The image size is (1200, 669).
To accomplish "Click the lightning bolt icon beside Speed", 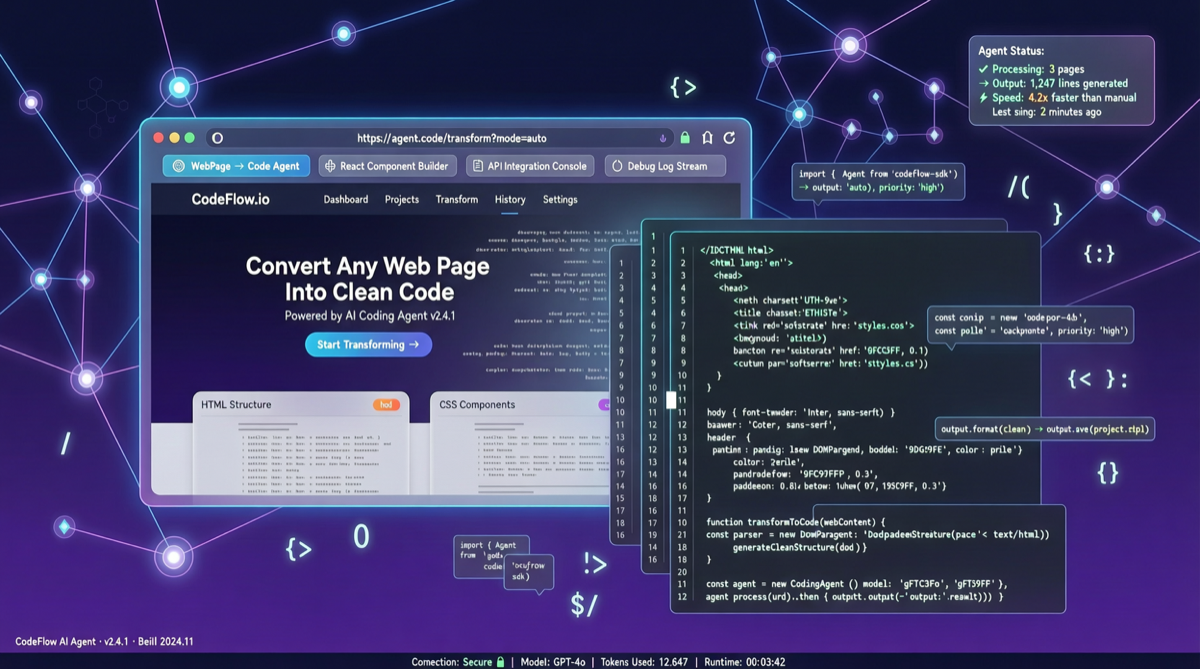I will (x=984, y=98).
